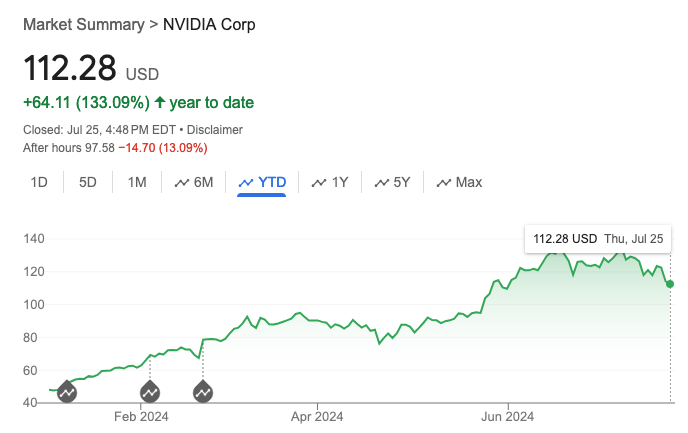688x433 pixels.
Task: Click the trend icon beside Max
Action: 443,183
